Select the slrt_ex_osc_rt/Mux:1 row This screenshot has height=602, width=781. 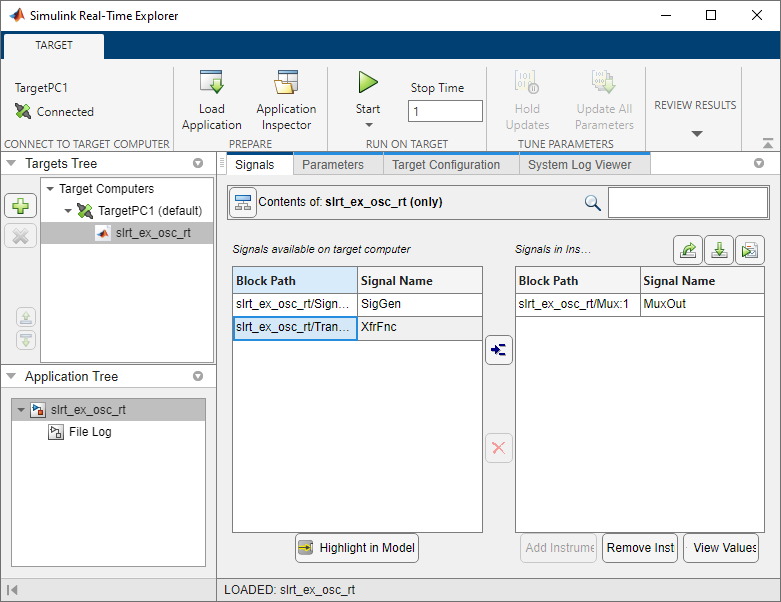[x=578, y=304]
